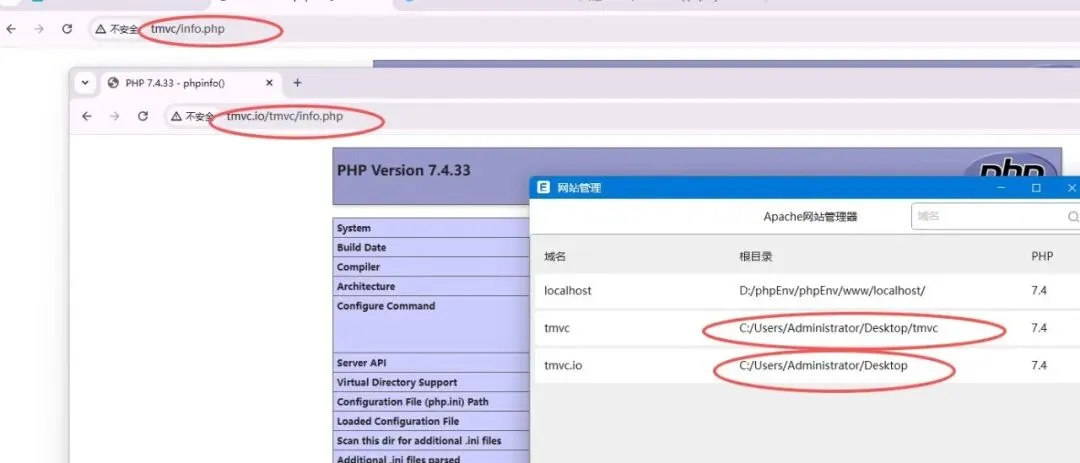This screenshot has height=463, width=1080.
Task: Go back in inner browser window
Action: (87, 116)
